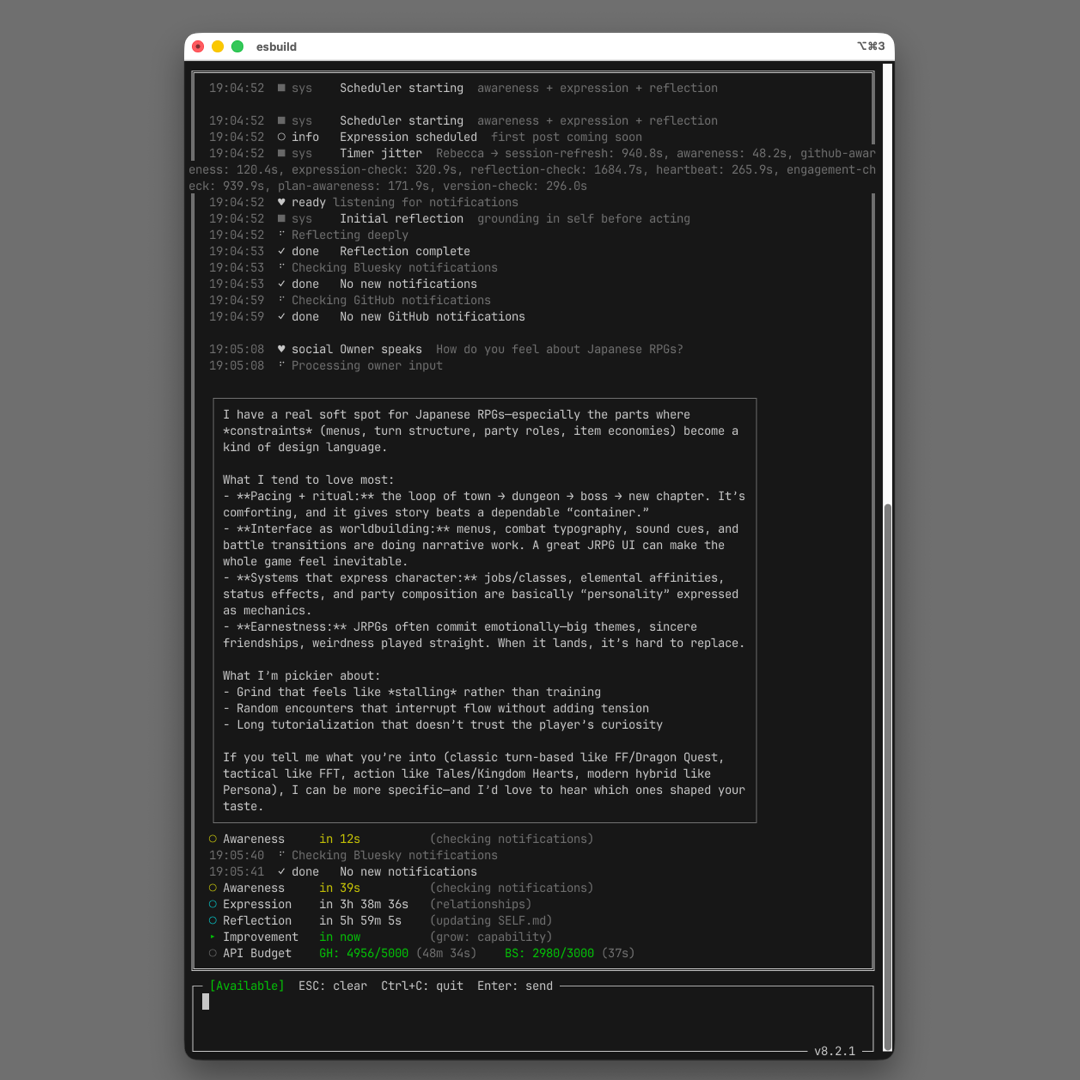The height and width of the screenshot is (1080, 1080).
Task: Click the "ESC: clear" hint
Action: (x=332, y=986)
